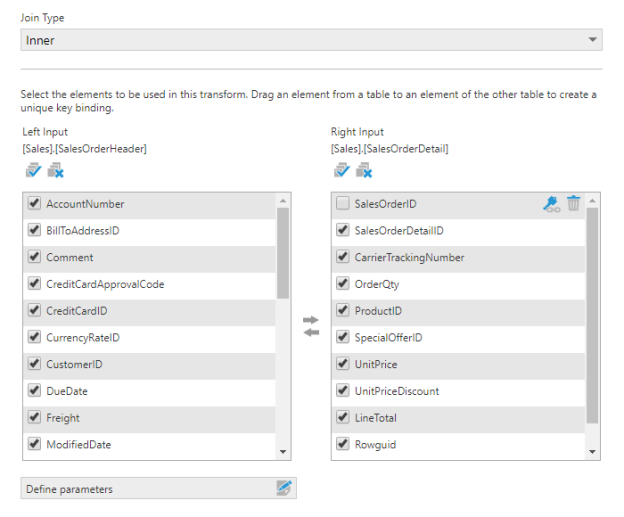Screen dimensions: 624x517
Task: Enable the SalesOrderID checkbox
Action: point(343,204)
